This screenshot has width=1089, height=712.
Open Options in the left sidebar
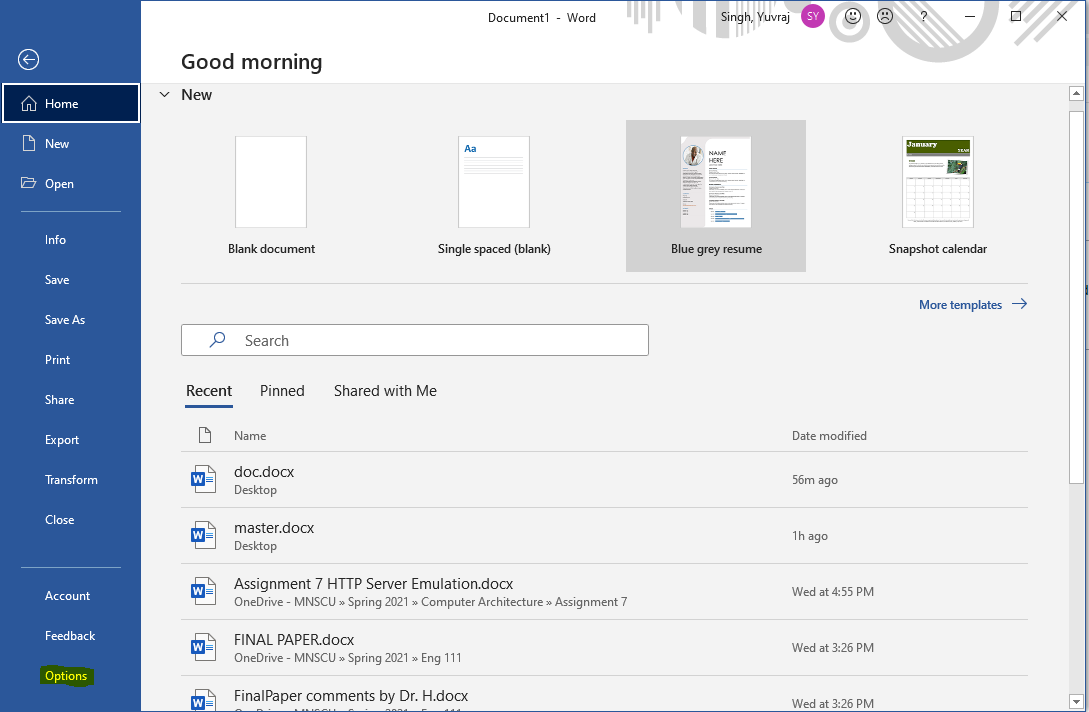(66, 676)
